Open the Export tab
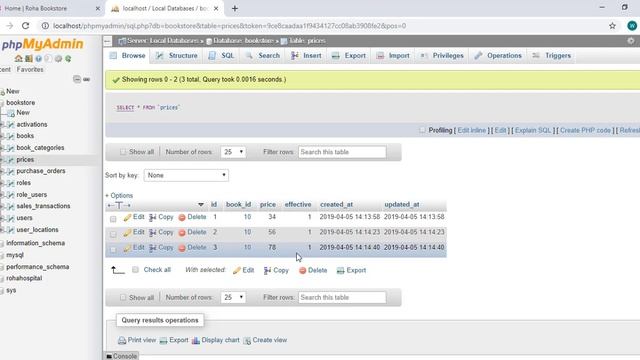This screenshot has width=640, height=360. tap(349, 56)
